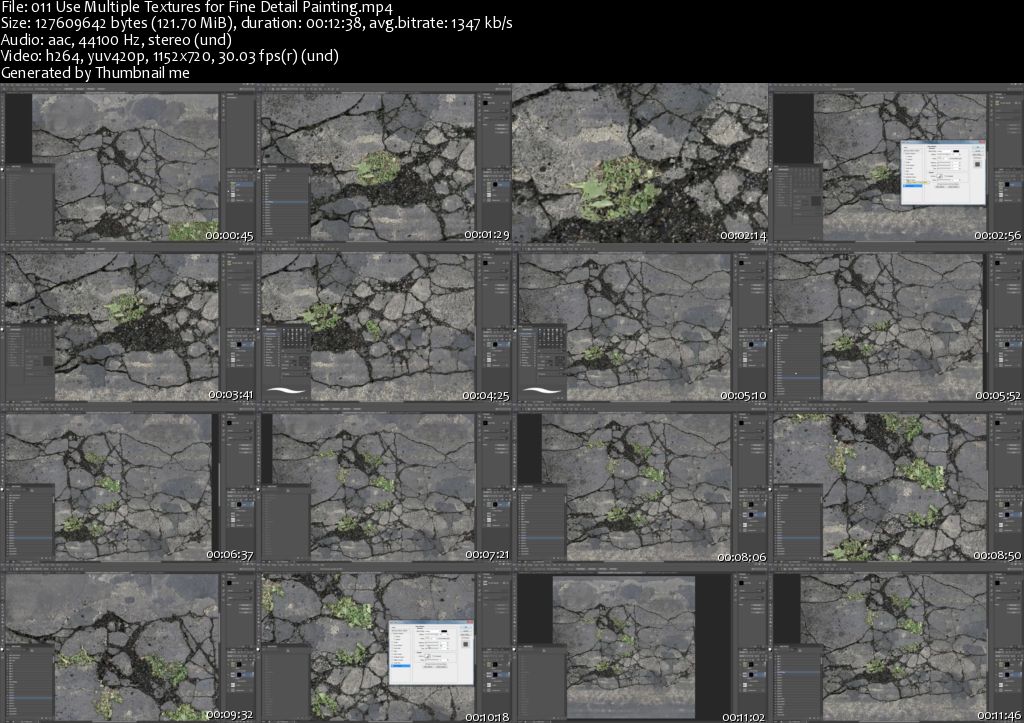Open the thumbnail frame stamped 00:11:46
The height and width of the screenshot is (723, 1024).
pyautogui.click(x=896, y=643)
